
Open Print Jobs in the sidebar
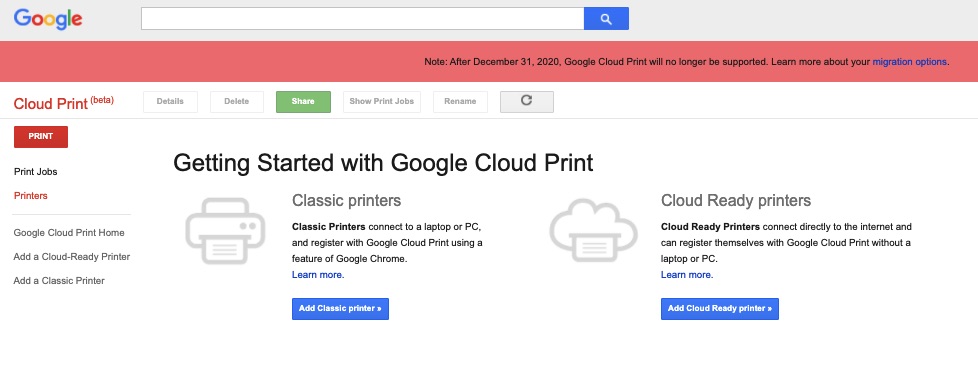[36, 172]
